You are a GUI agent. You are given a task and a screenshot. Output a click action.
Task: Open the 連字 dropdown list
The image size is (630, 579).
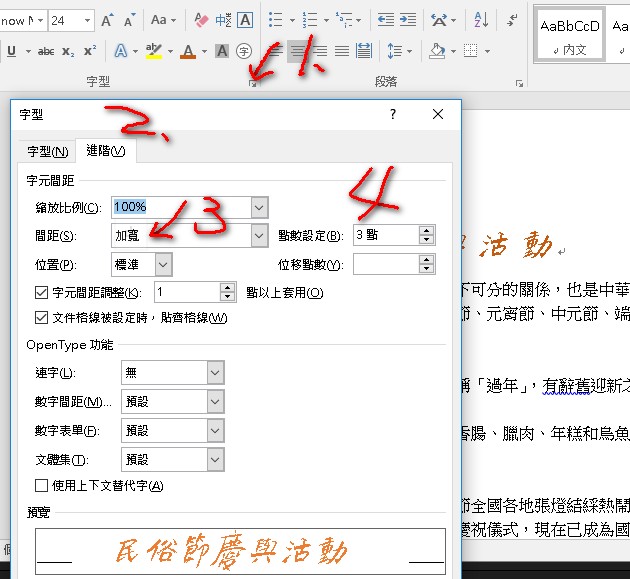(x=215, y=373)
